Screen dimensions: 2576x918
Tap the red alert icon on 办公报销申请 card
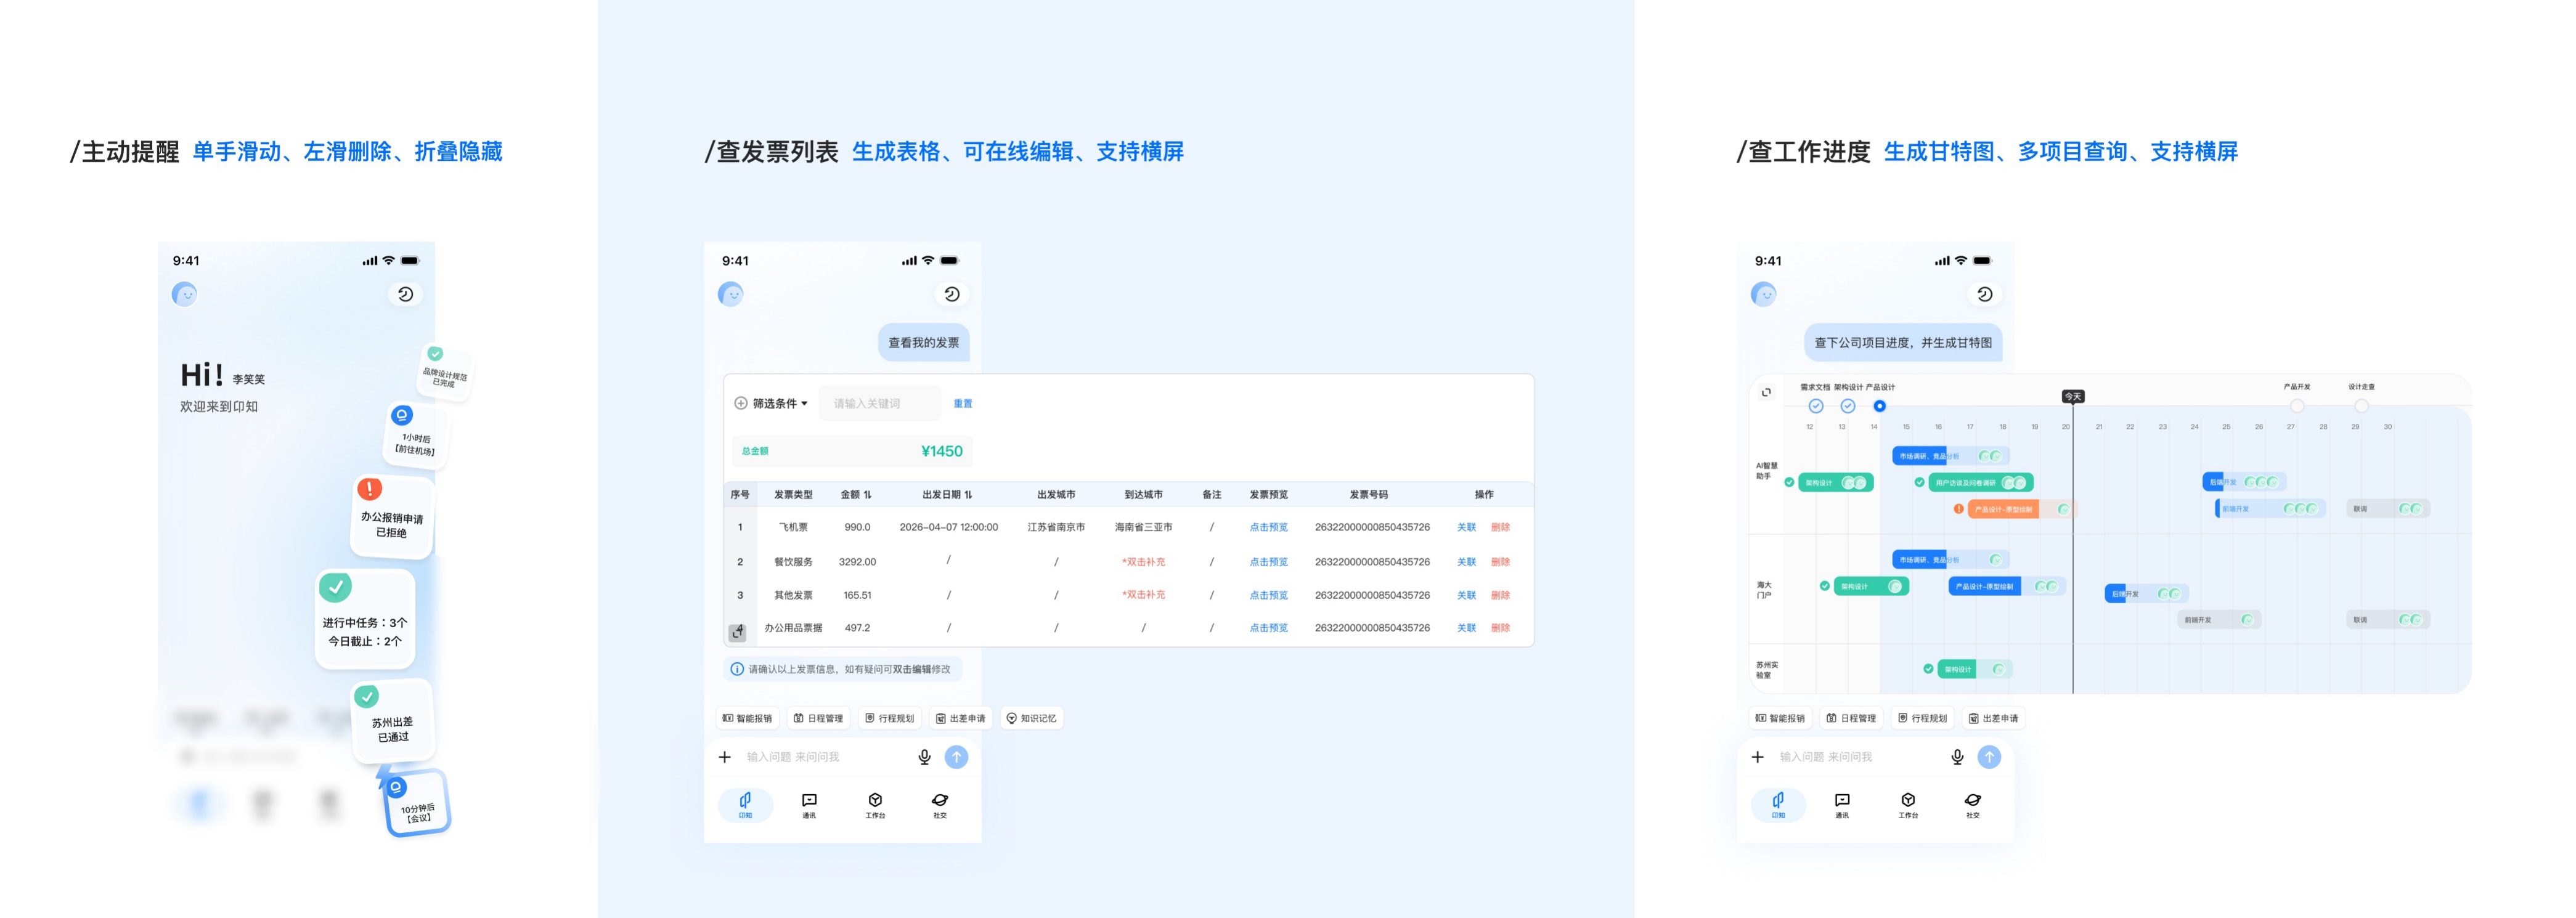coord(369,489)
